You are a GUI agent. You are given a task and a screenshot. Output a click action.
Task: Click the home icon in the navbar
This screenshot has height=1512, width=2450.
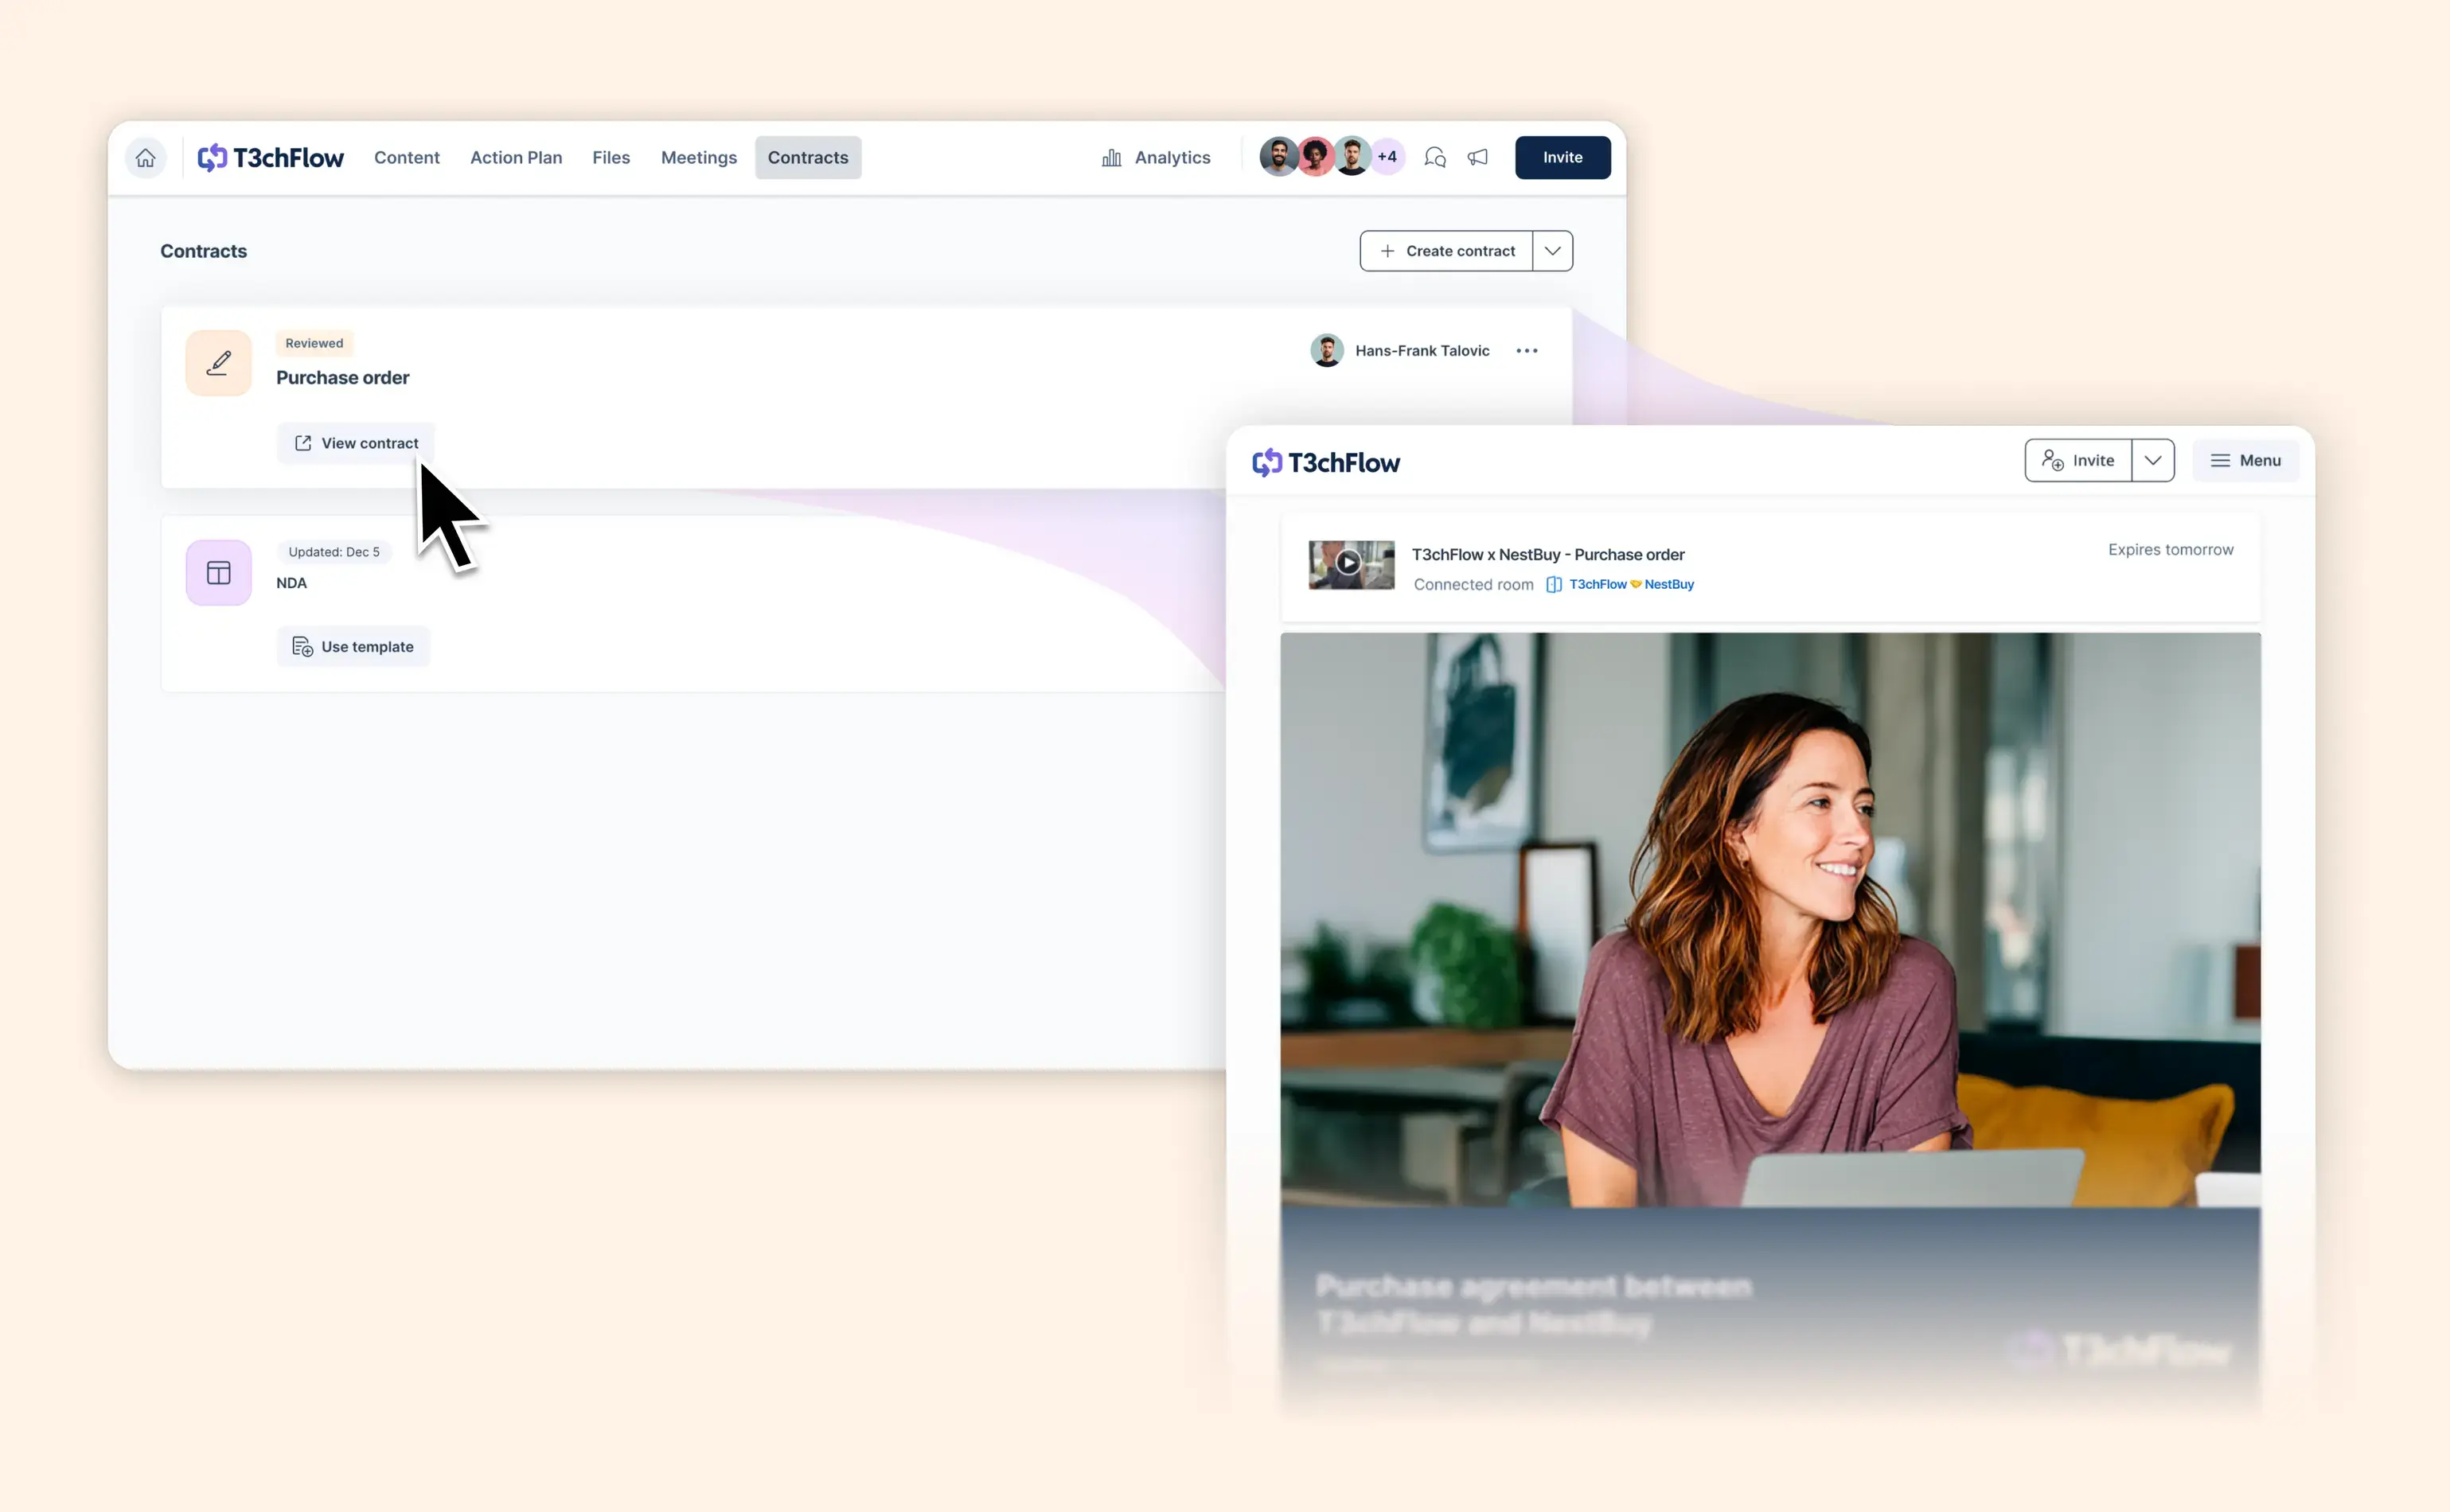coord(146,158)
